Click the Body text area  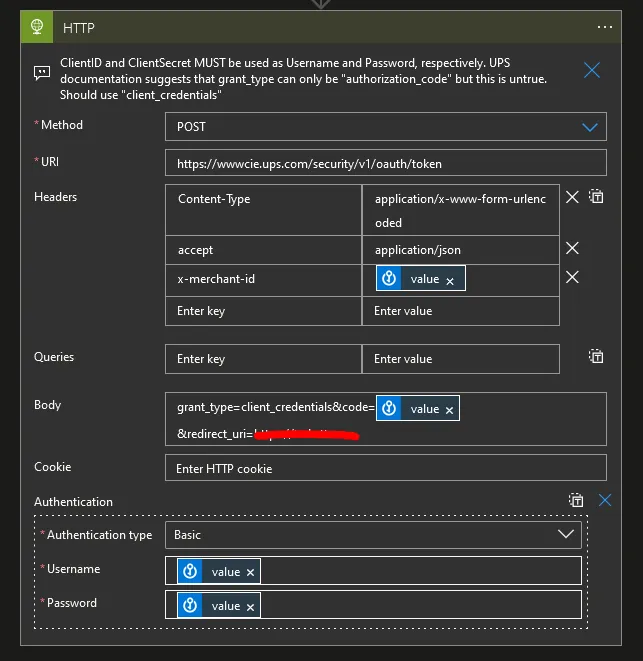click(386, 419)
